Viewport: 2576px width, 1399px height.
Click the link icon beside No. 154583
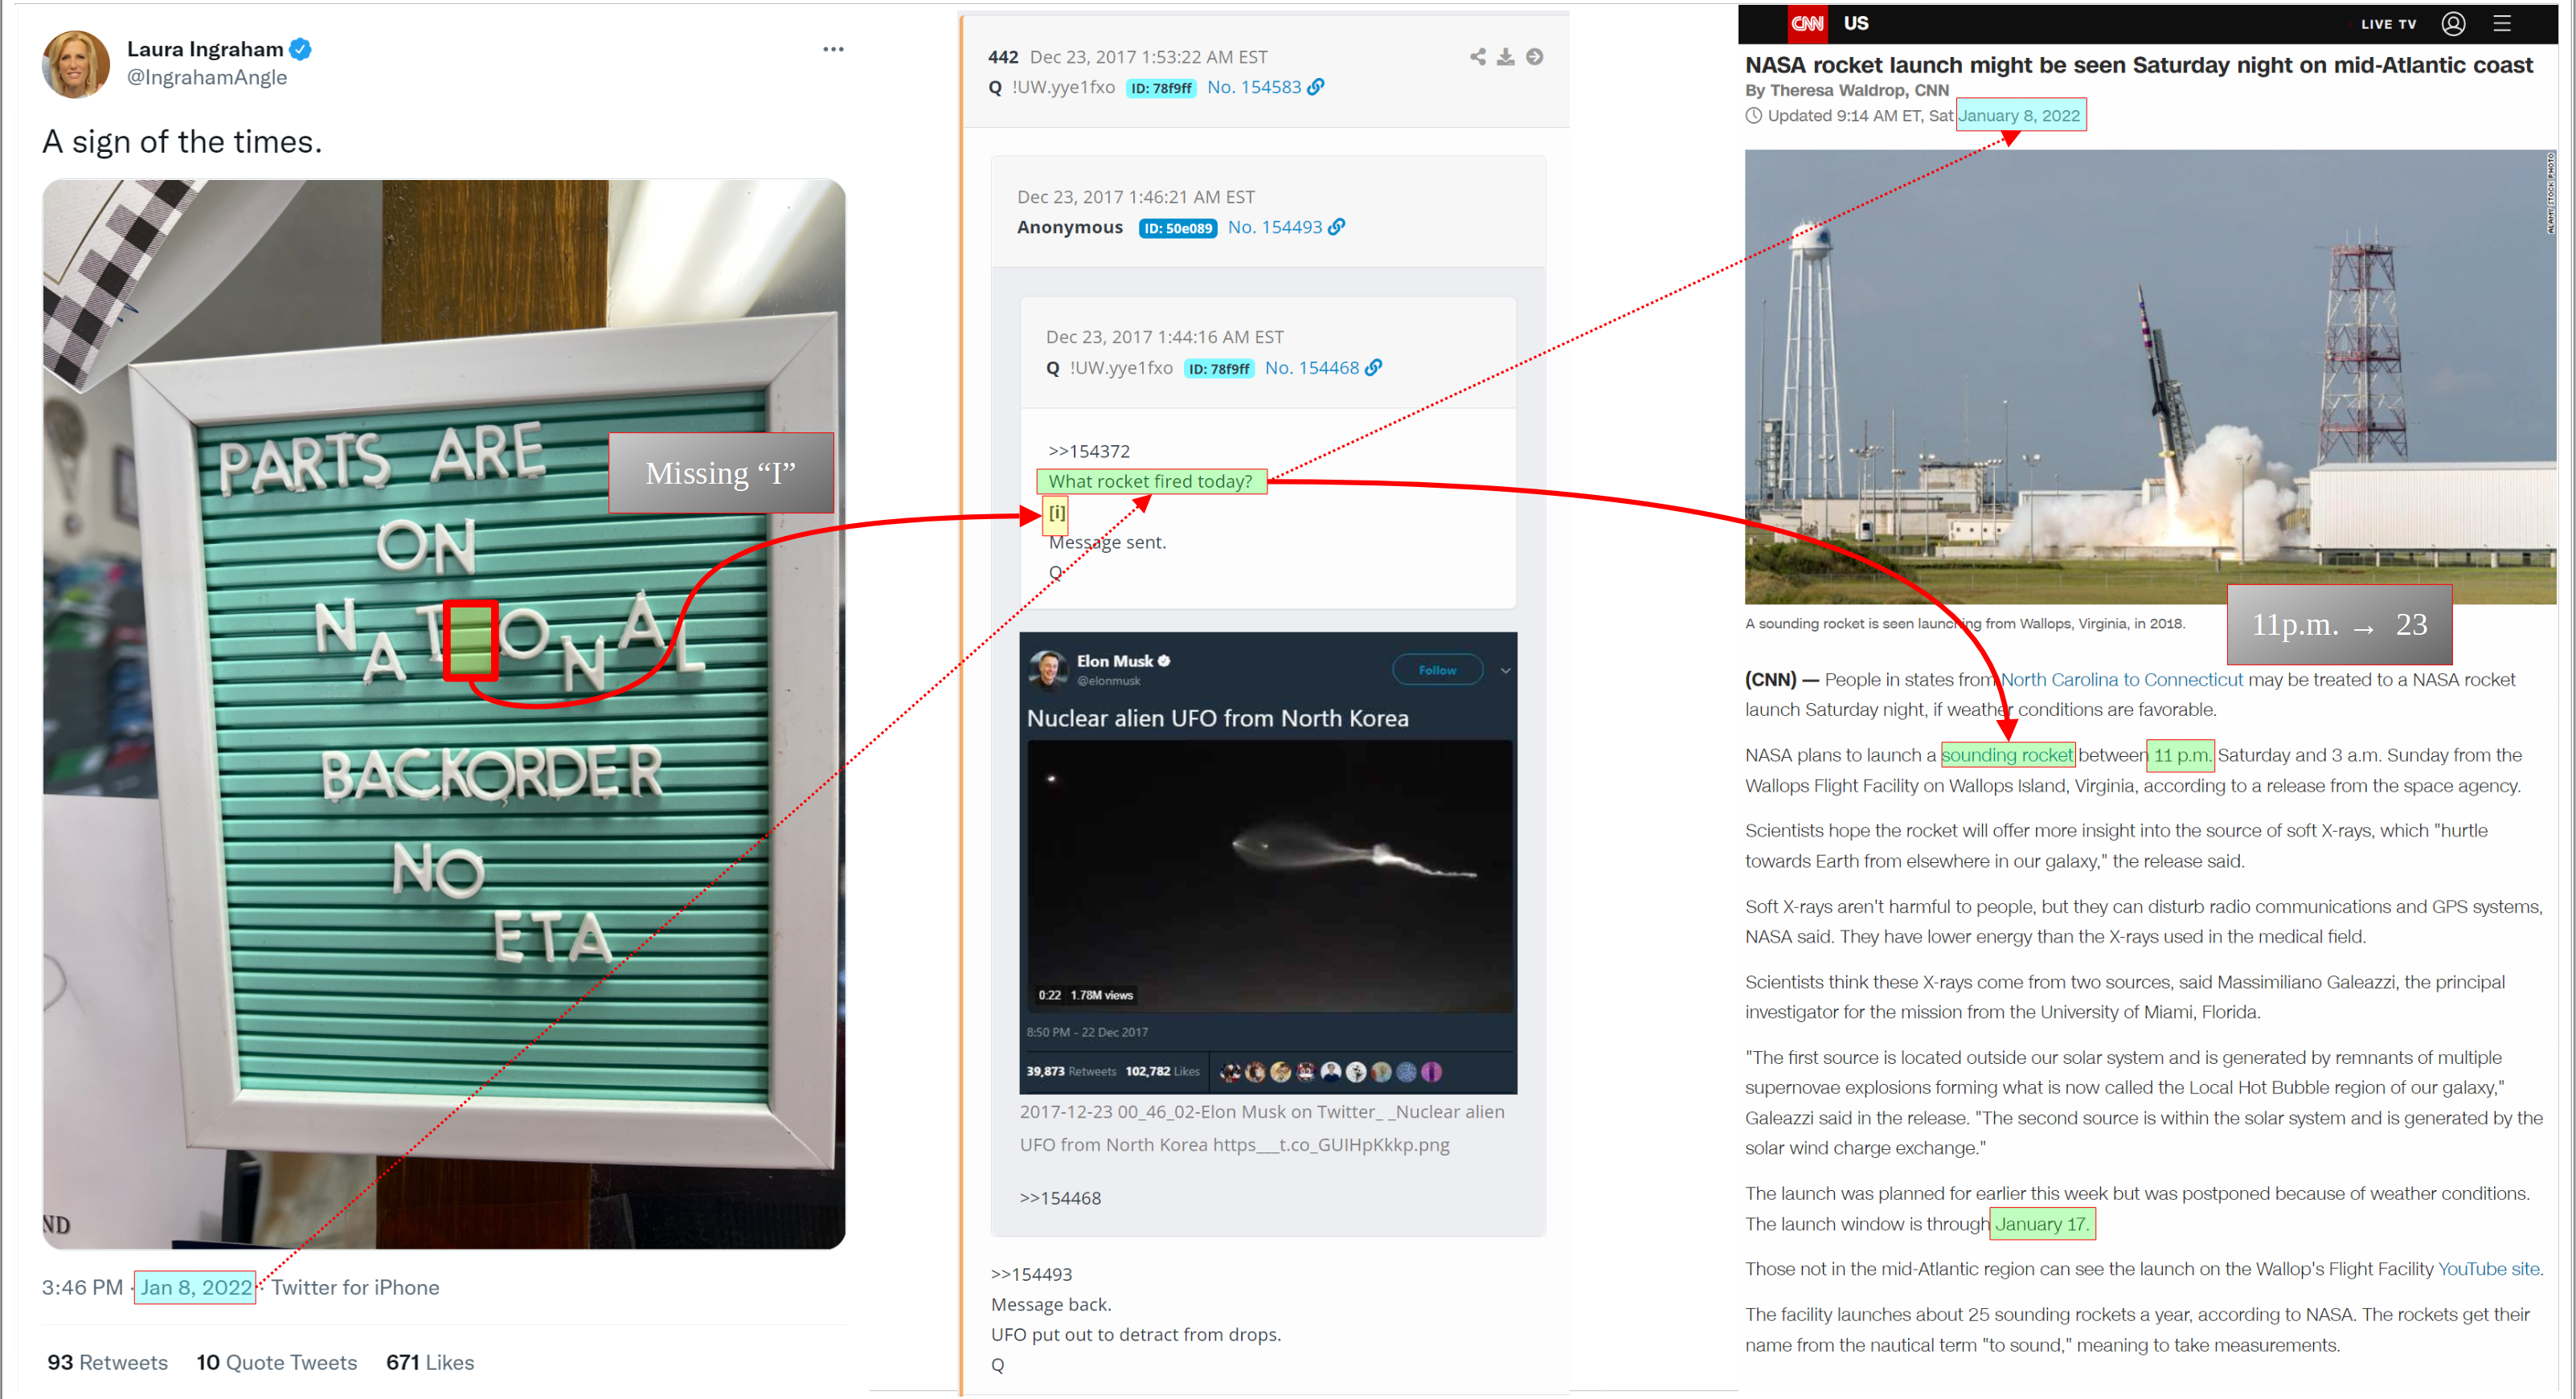tap(1316, 87)
